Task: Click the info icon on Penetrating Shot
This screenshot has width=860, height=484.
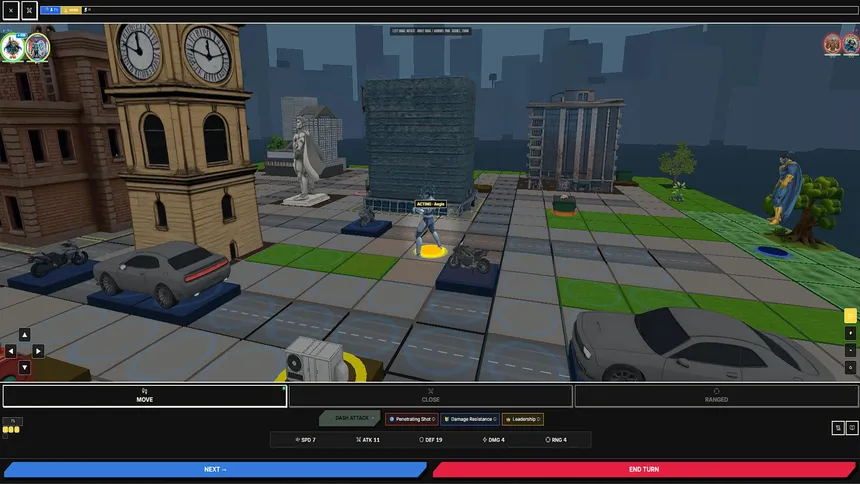Action: pos(434,419)
